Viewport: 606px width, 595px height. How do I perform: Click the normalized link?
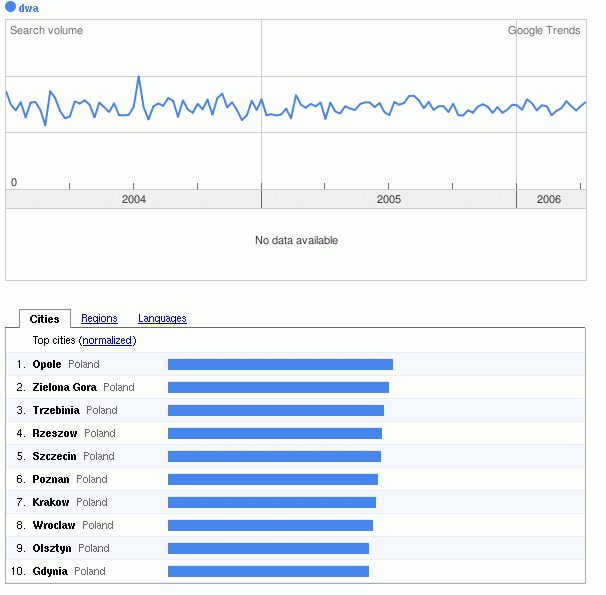click(108, 341)
